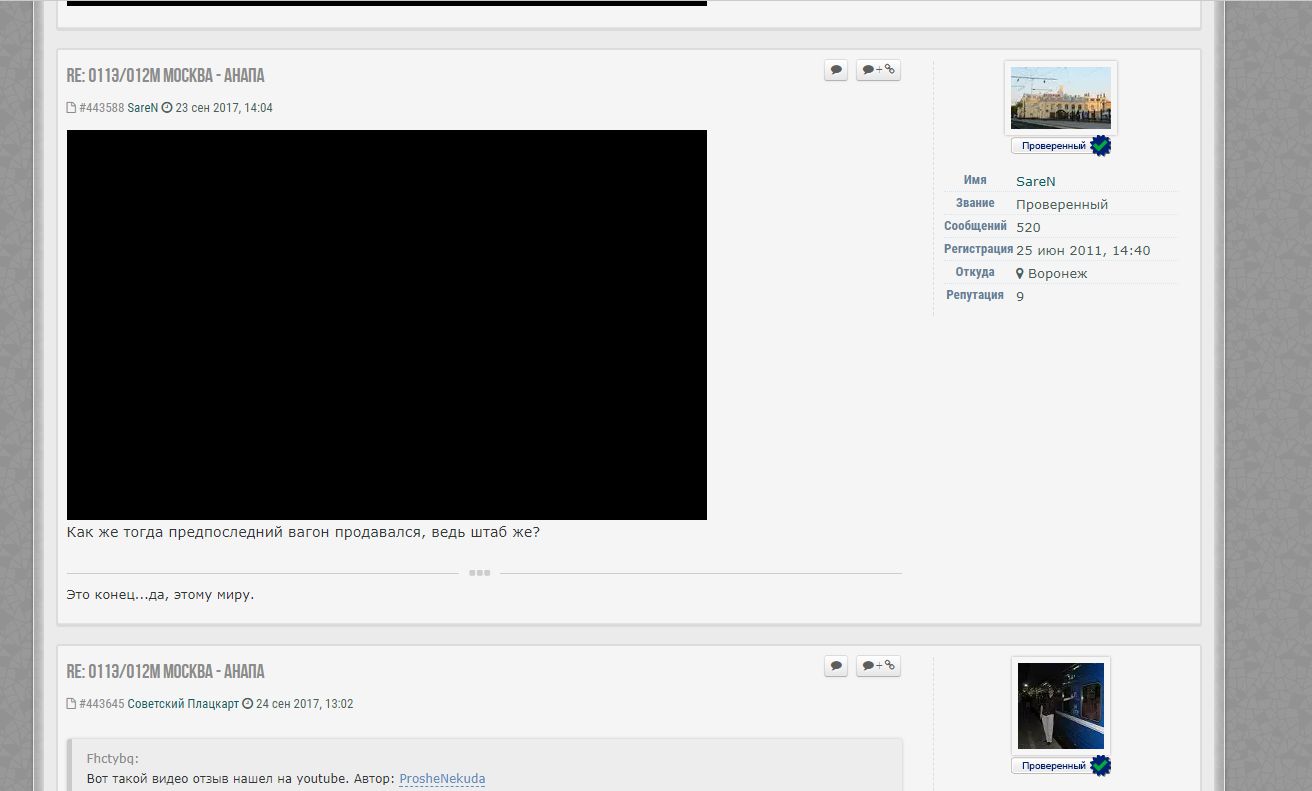Click the blue train avatar thumbnail
The width and height of the screenshot is (1312, 791).
[1060, 705]
